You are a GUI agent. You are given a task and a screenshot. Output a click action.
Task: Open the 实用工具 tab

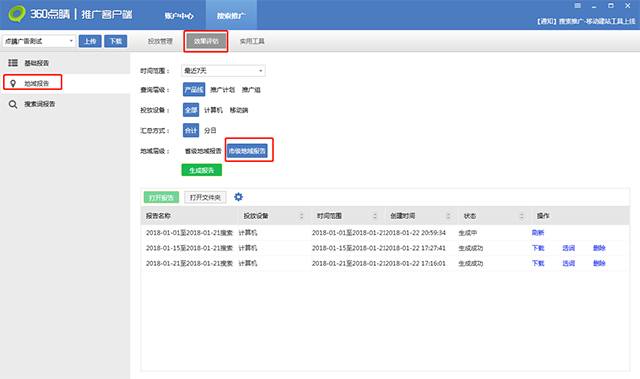pos(252,41)
